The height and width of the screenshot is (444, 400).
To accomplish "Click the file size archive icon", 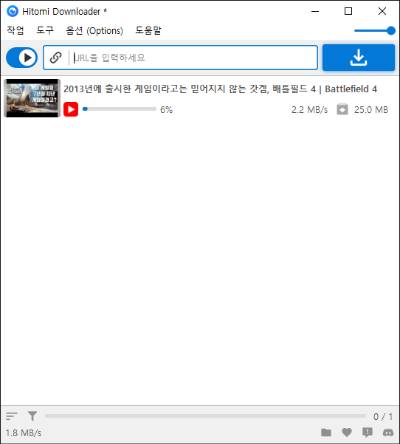I will point(342,109).
